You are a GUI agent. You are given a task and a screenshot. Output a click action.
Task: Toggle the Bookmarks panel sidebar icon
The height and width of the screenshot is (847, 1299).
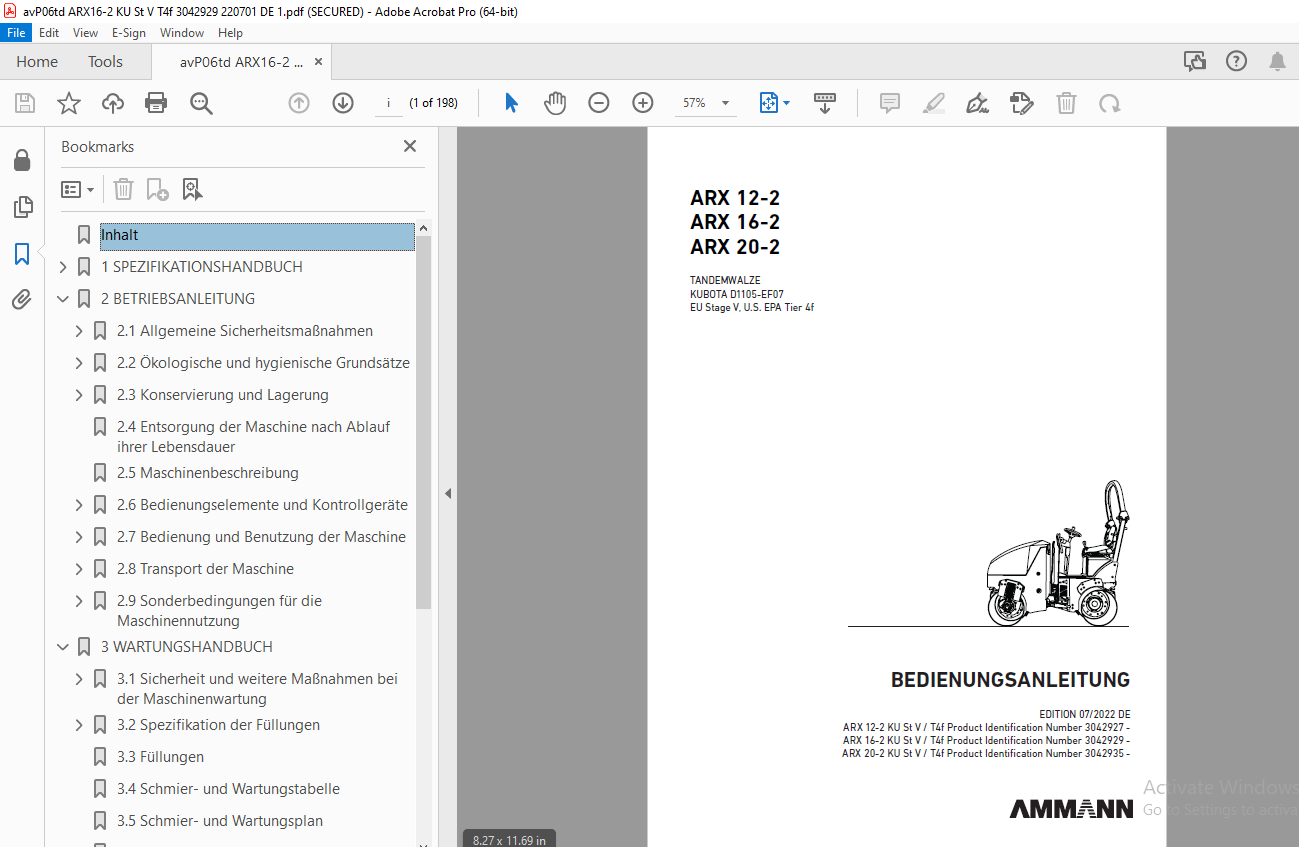22,254
